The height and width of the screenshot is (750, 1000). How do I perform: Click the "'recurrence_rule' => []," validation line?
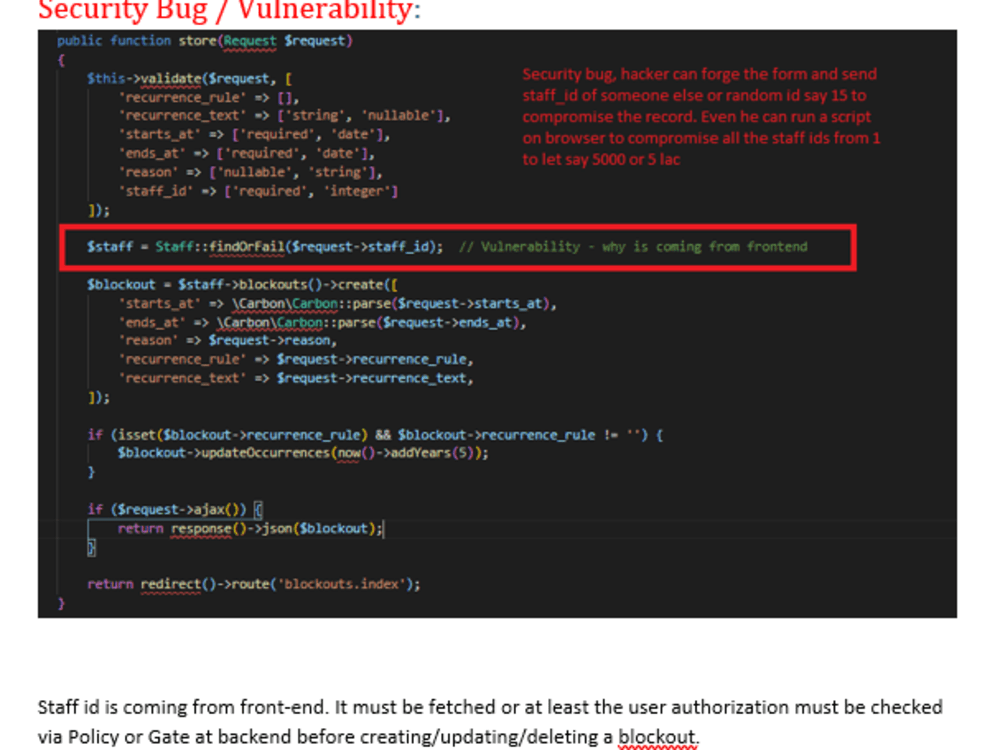209,98
